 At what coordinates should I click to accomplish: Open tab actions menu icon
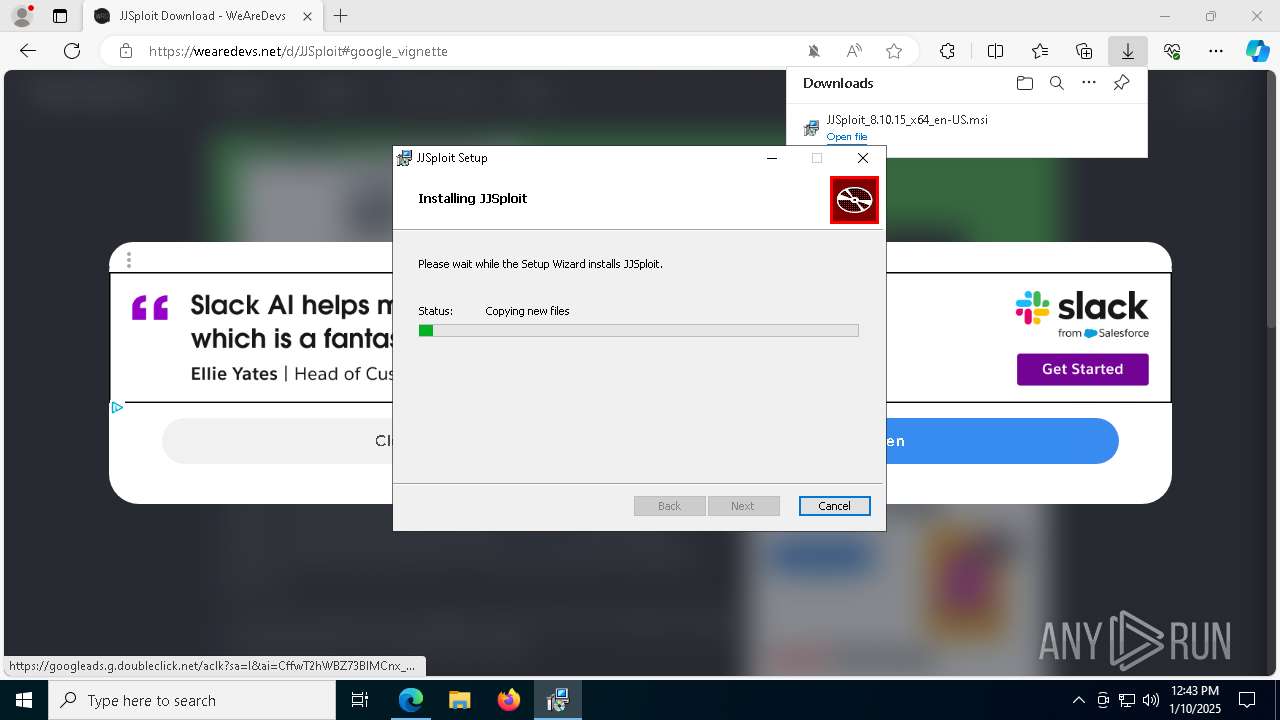coord(60,16)
